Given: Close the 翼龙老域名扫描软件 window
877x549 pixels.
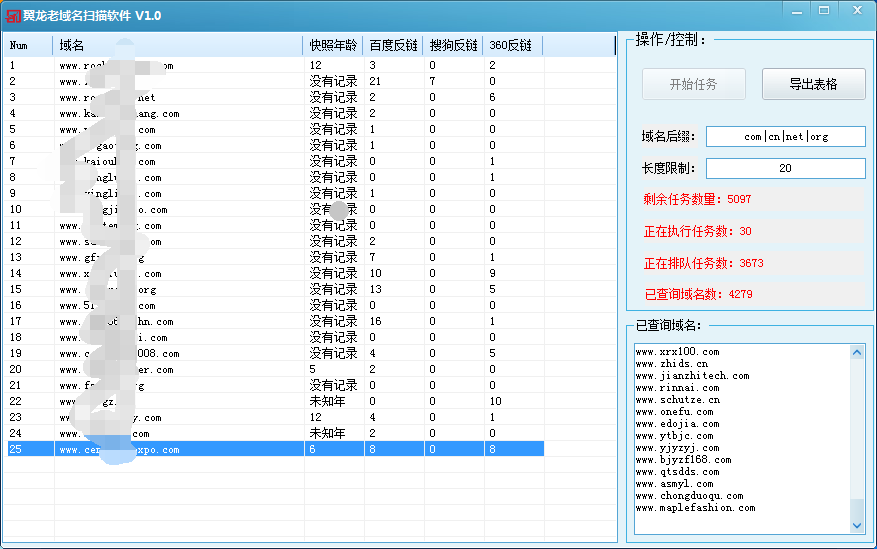Looking at the screenshot, I should (x=857, y=10).
